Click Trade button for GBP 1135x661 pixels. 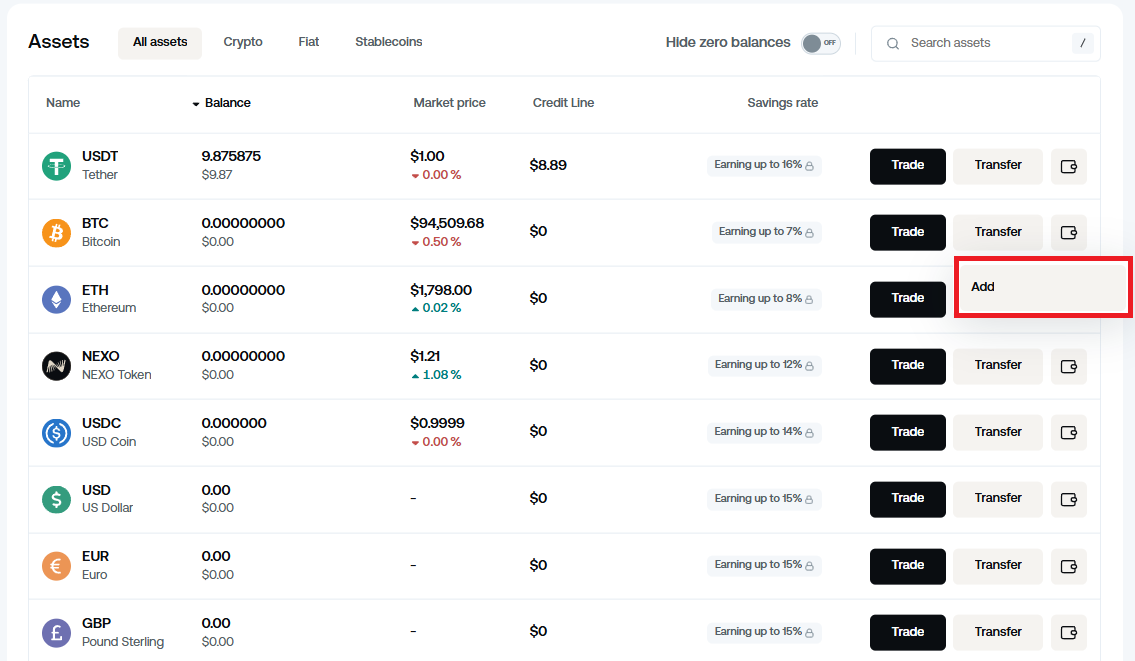908,632
